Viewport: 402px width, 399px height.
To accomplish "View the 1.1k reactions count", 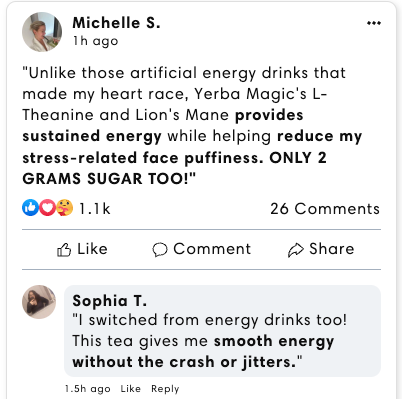I will point(94,209).
